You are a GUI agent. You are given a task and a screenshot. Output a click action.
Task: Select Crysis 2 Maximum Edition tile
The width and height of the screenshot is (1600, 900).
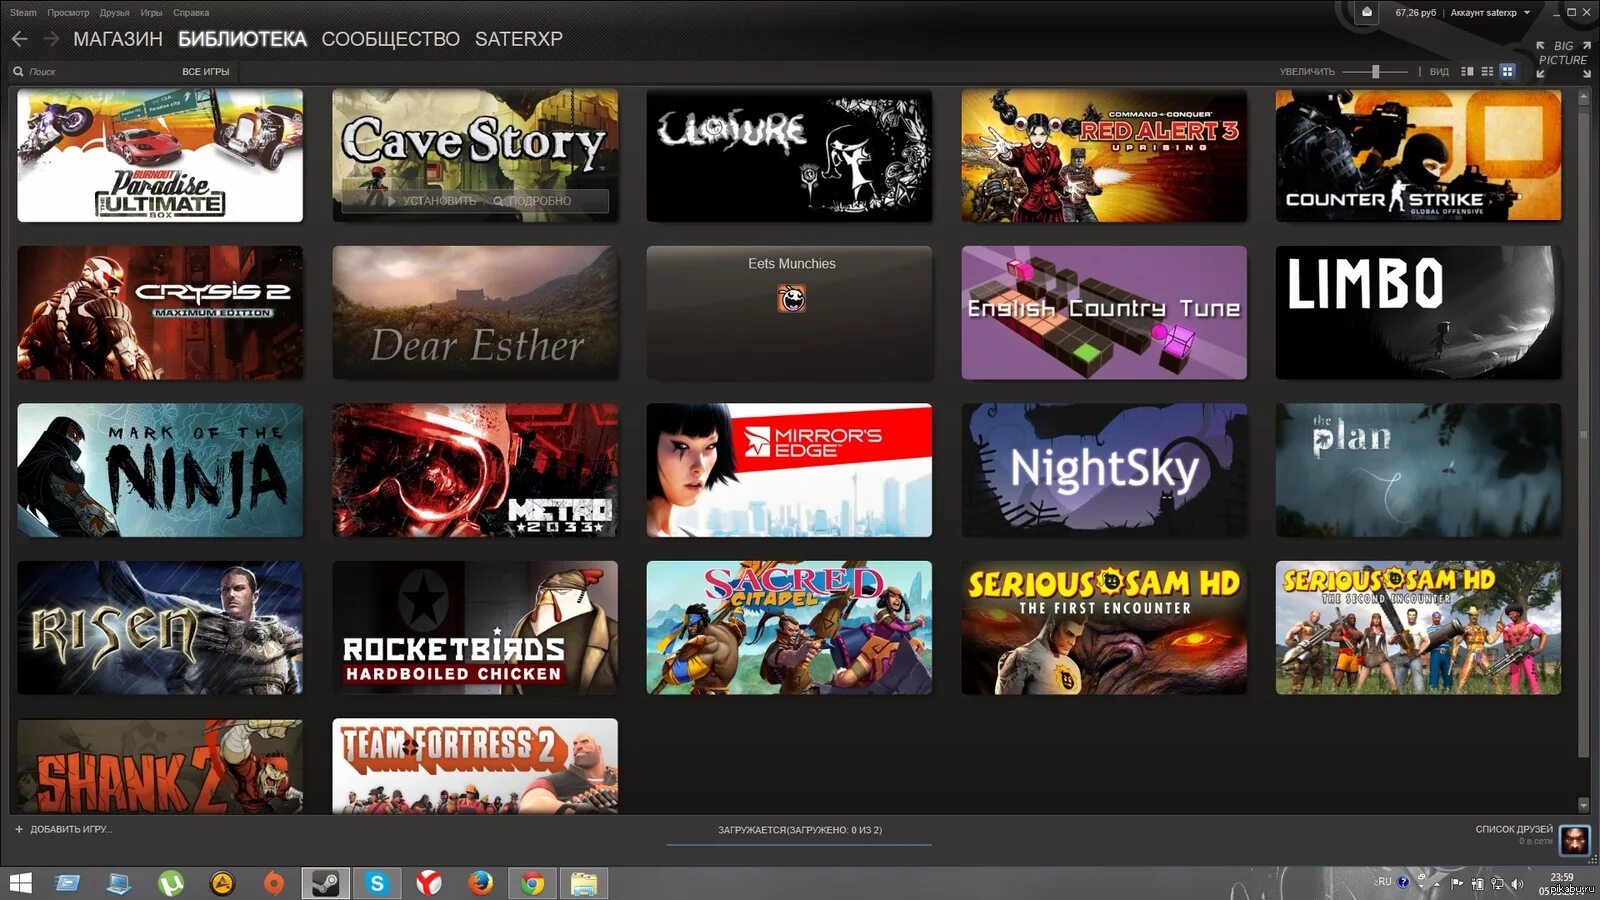pyautogui.click(x=160, y=312)
